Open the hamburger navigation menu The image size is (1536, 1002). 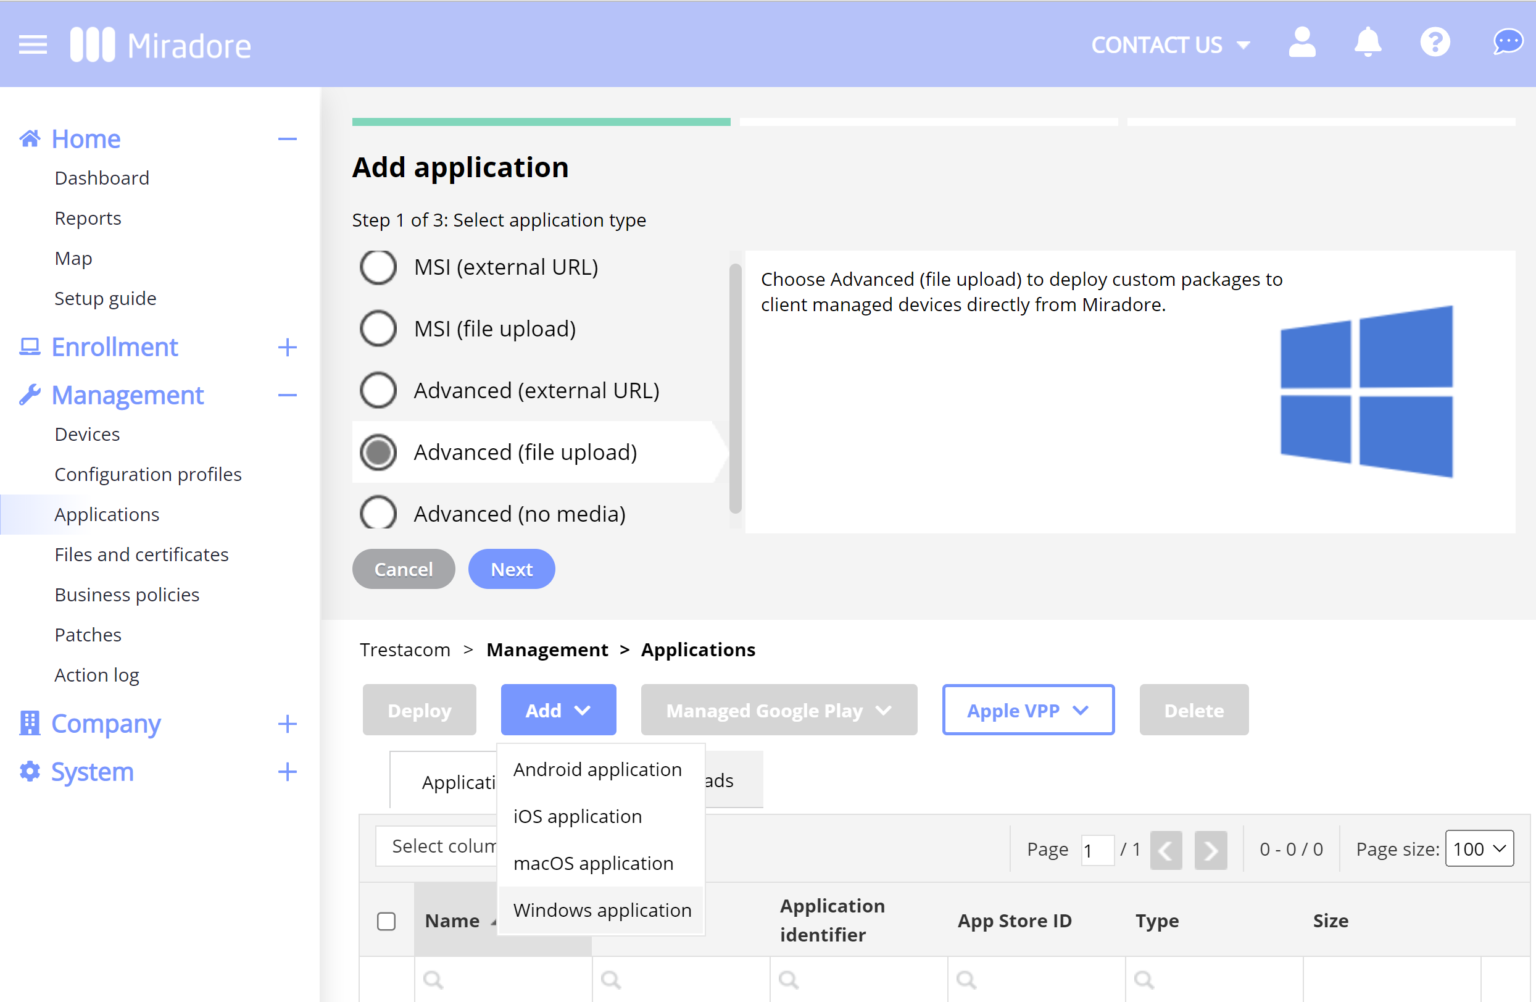[x=33, y=43]
